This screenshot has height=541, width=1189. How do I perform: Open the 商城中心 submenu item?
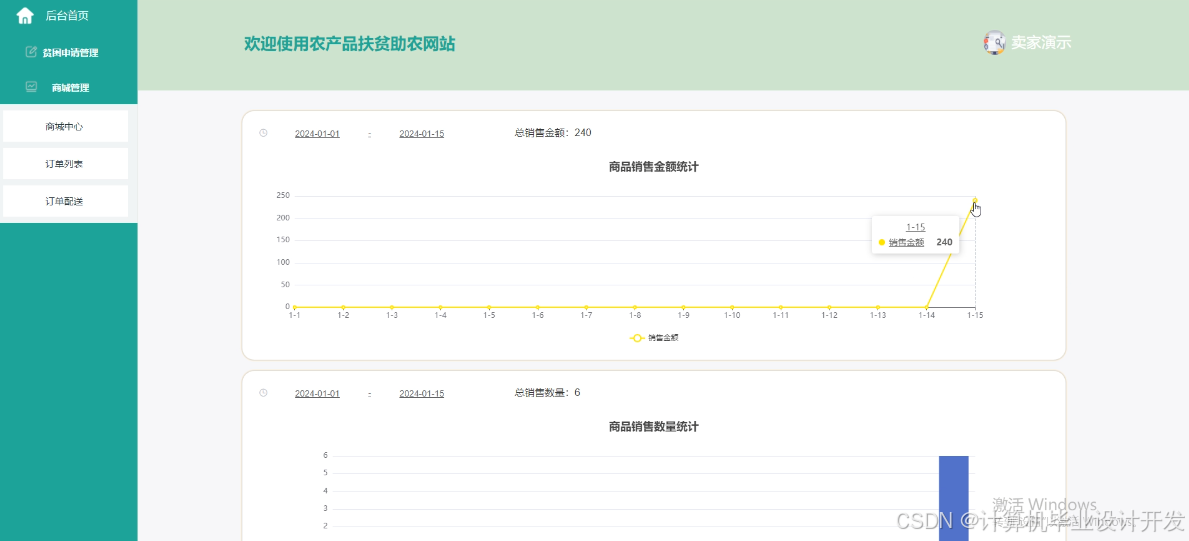click(65, 126)
